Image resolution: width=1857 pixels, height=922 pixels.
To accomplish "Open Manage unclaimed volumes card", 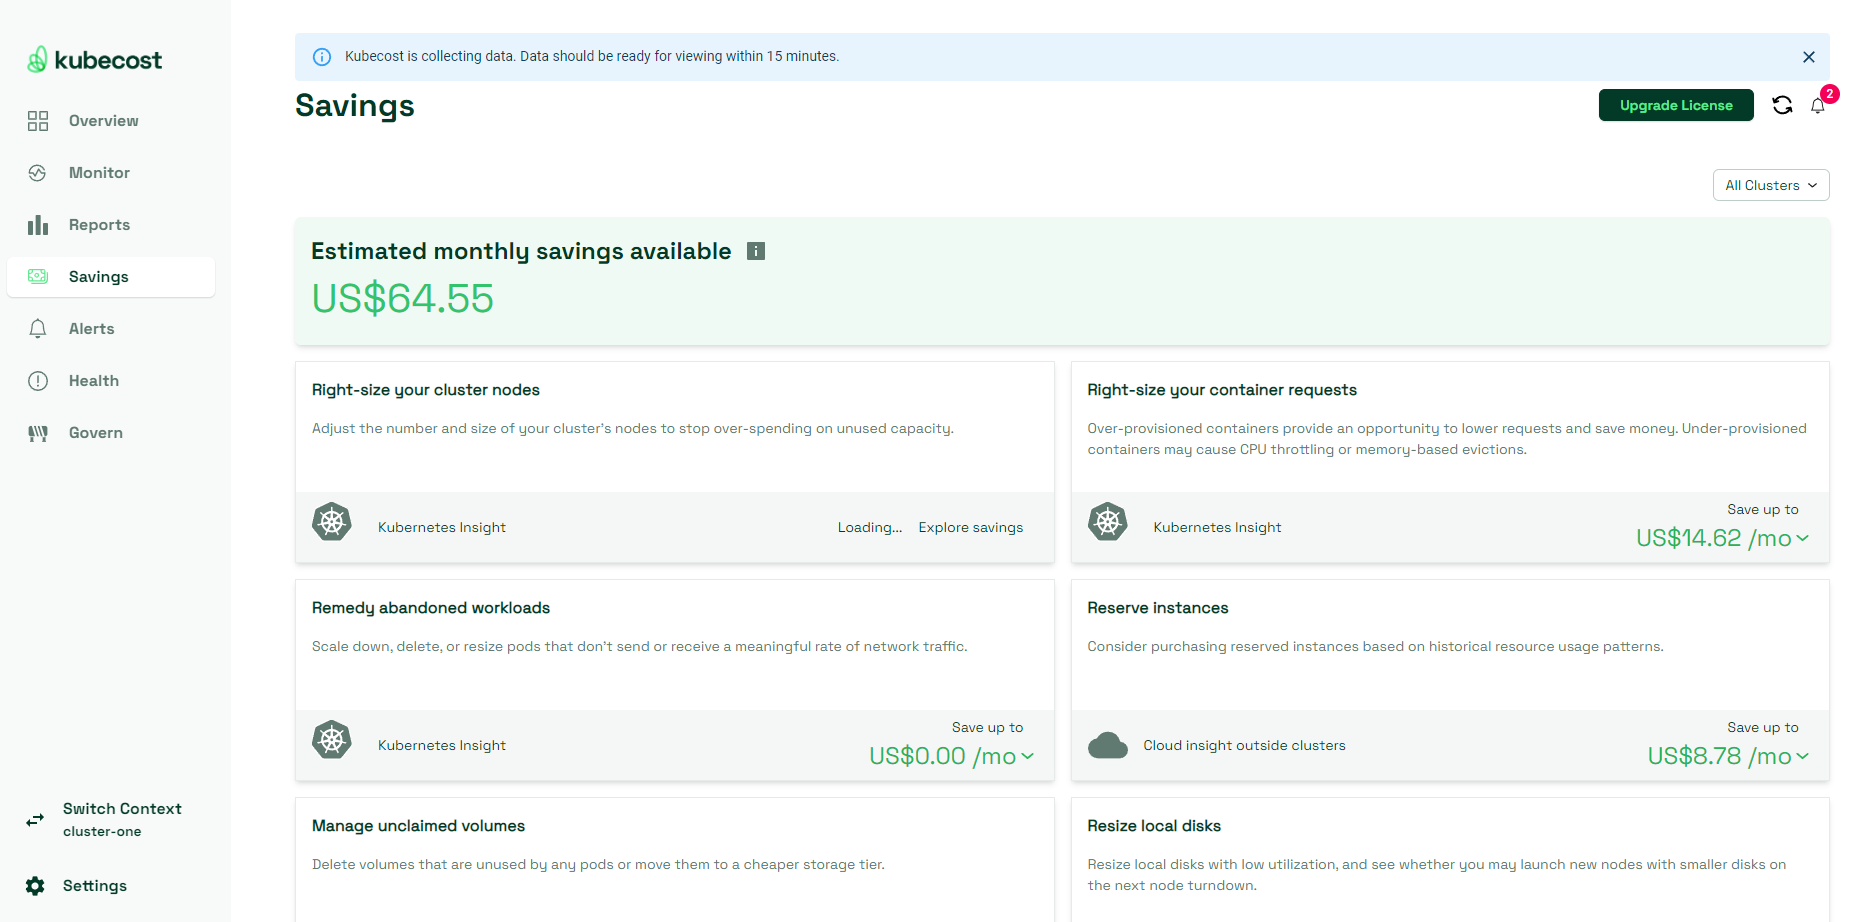I will tap(418, 826).
